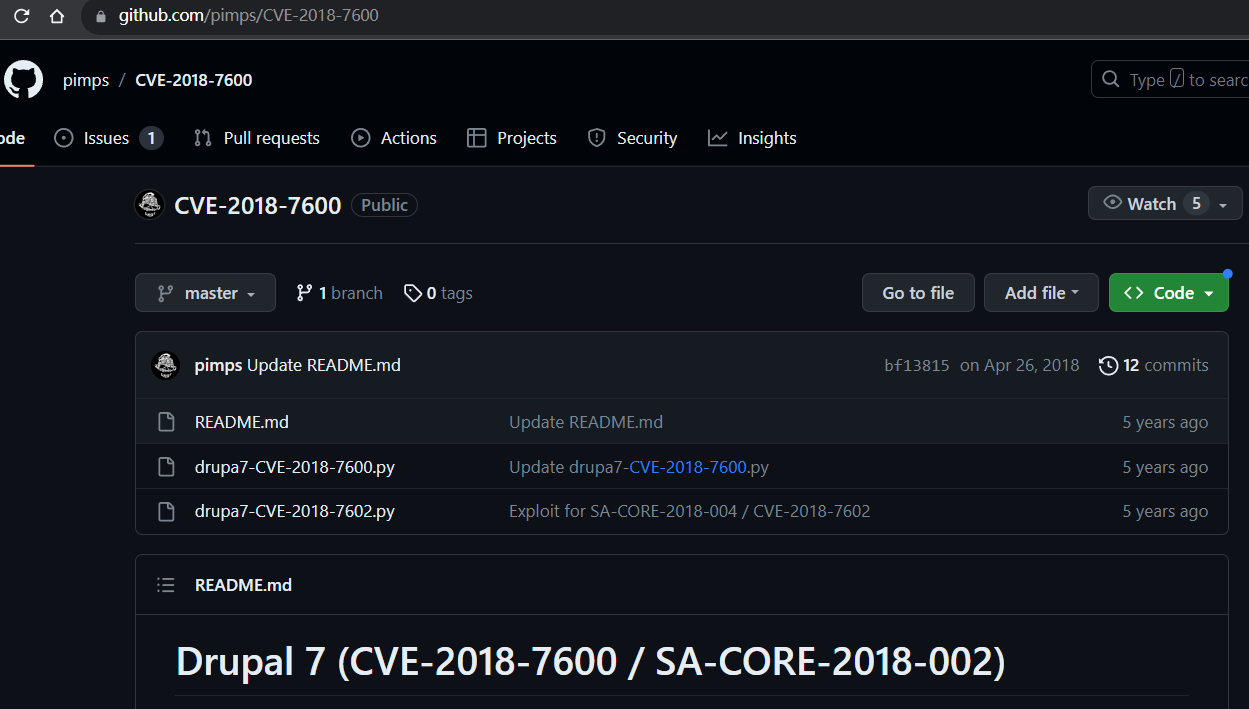
Task: Click the Drupal 7 README heading
Action: (590, 661)
